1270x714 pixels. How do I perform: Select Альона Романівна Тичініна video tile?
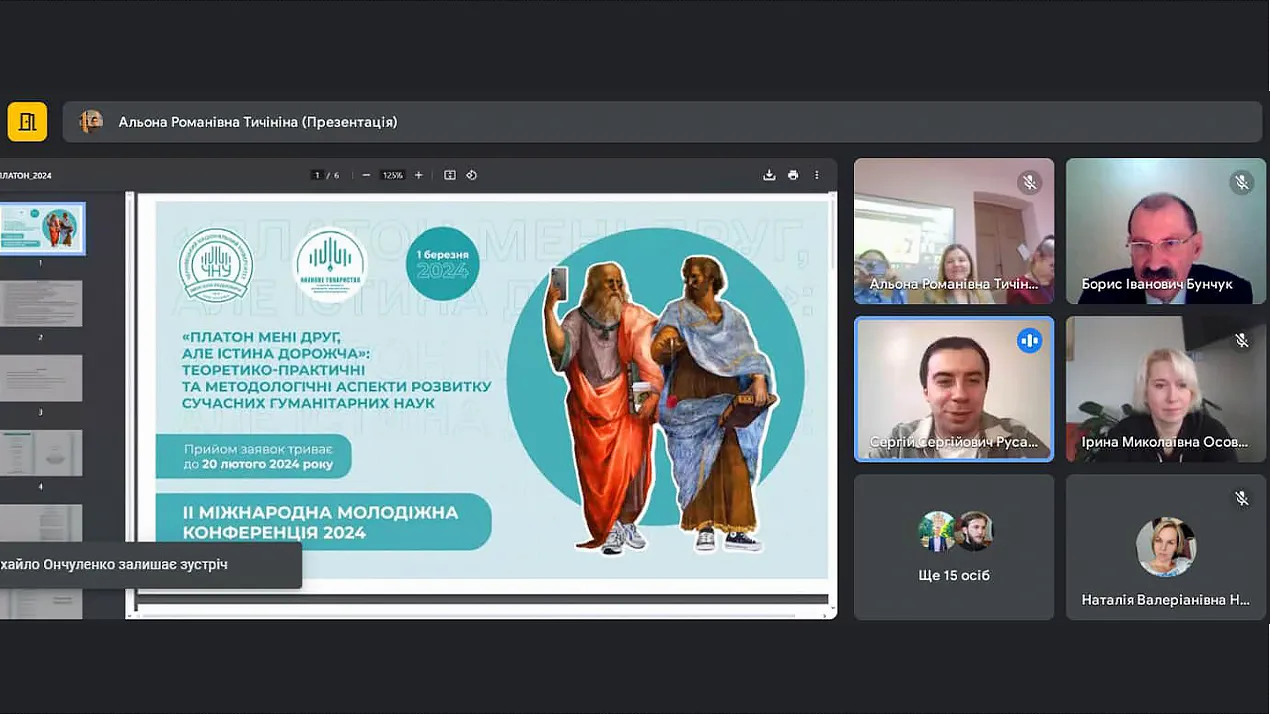tap(953, 231)
